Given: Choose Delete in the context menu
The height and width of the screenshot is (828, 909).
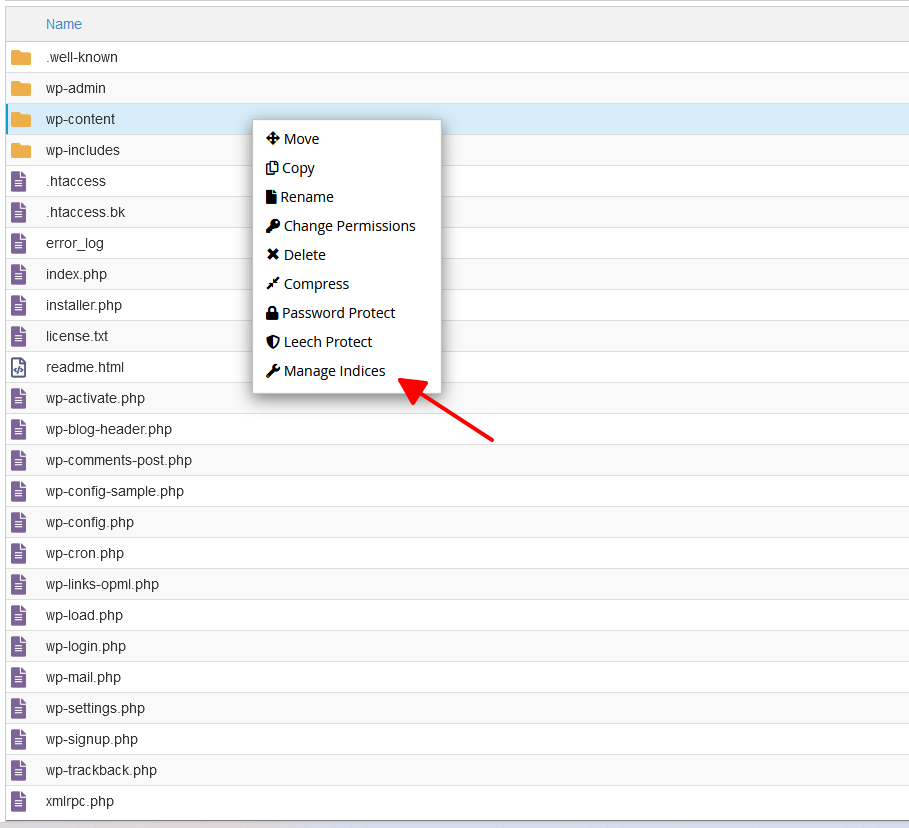Looking at the screenshot, I should coord(304,255).
